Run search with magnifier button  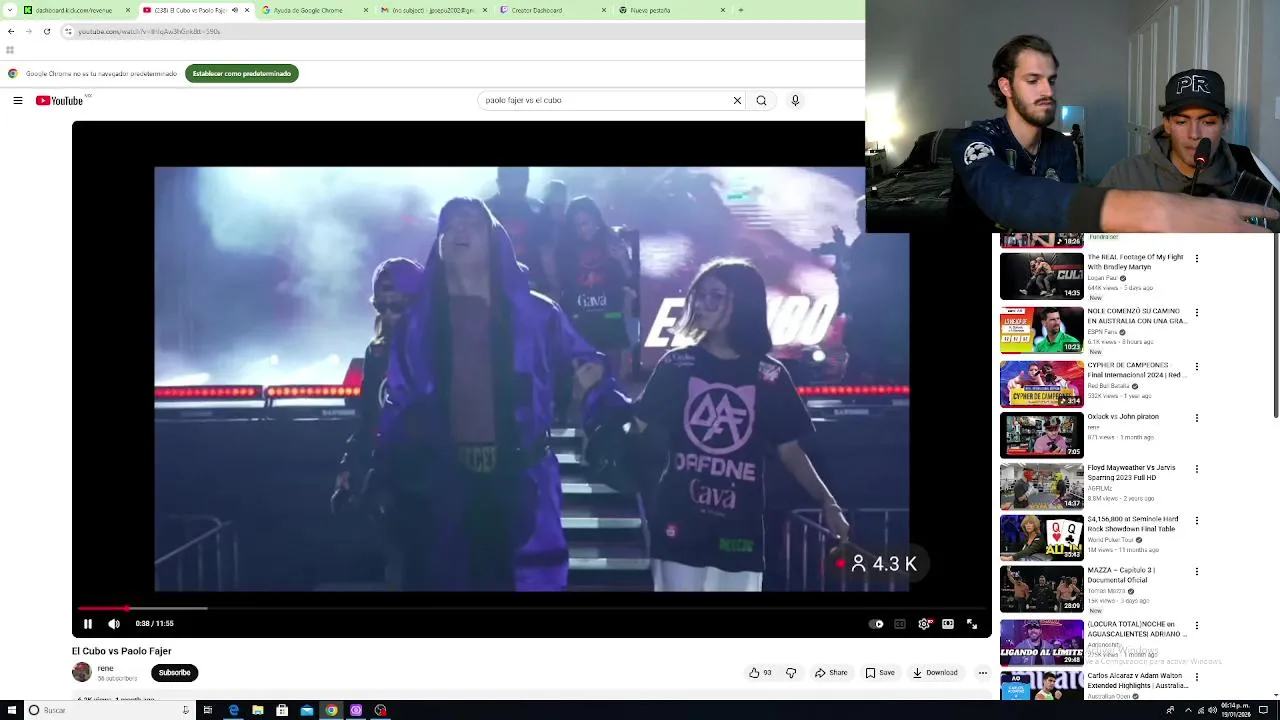click(x=761, y=100)
